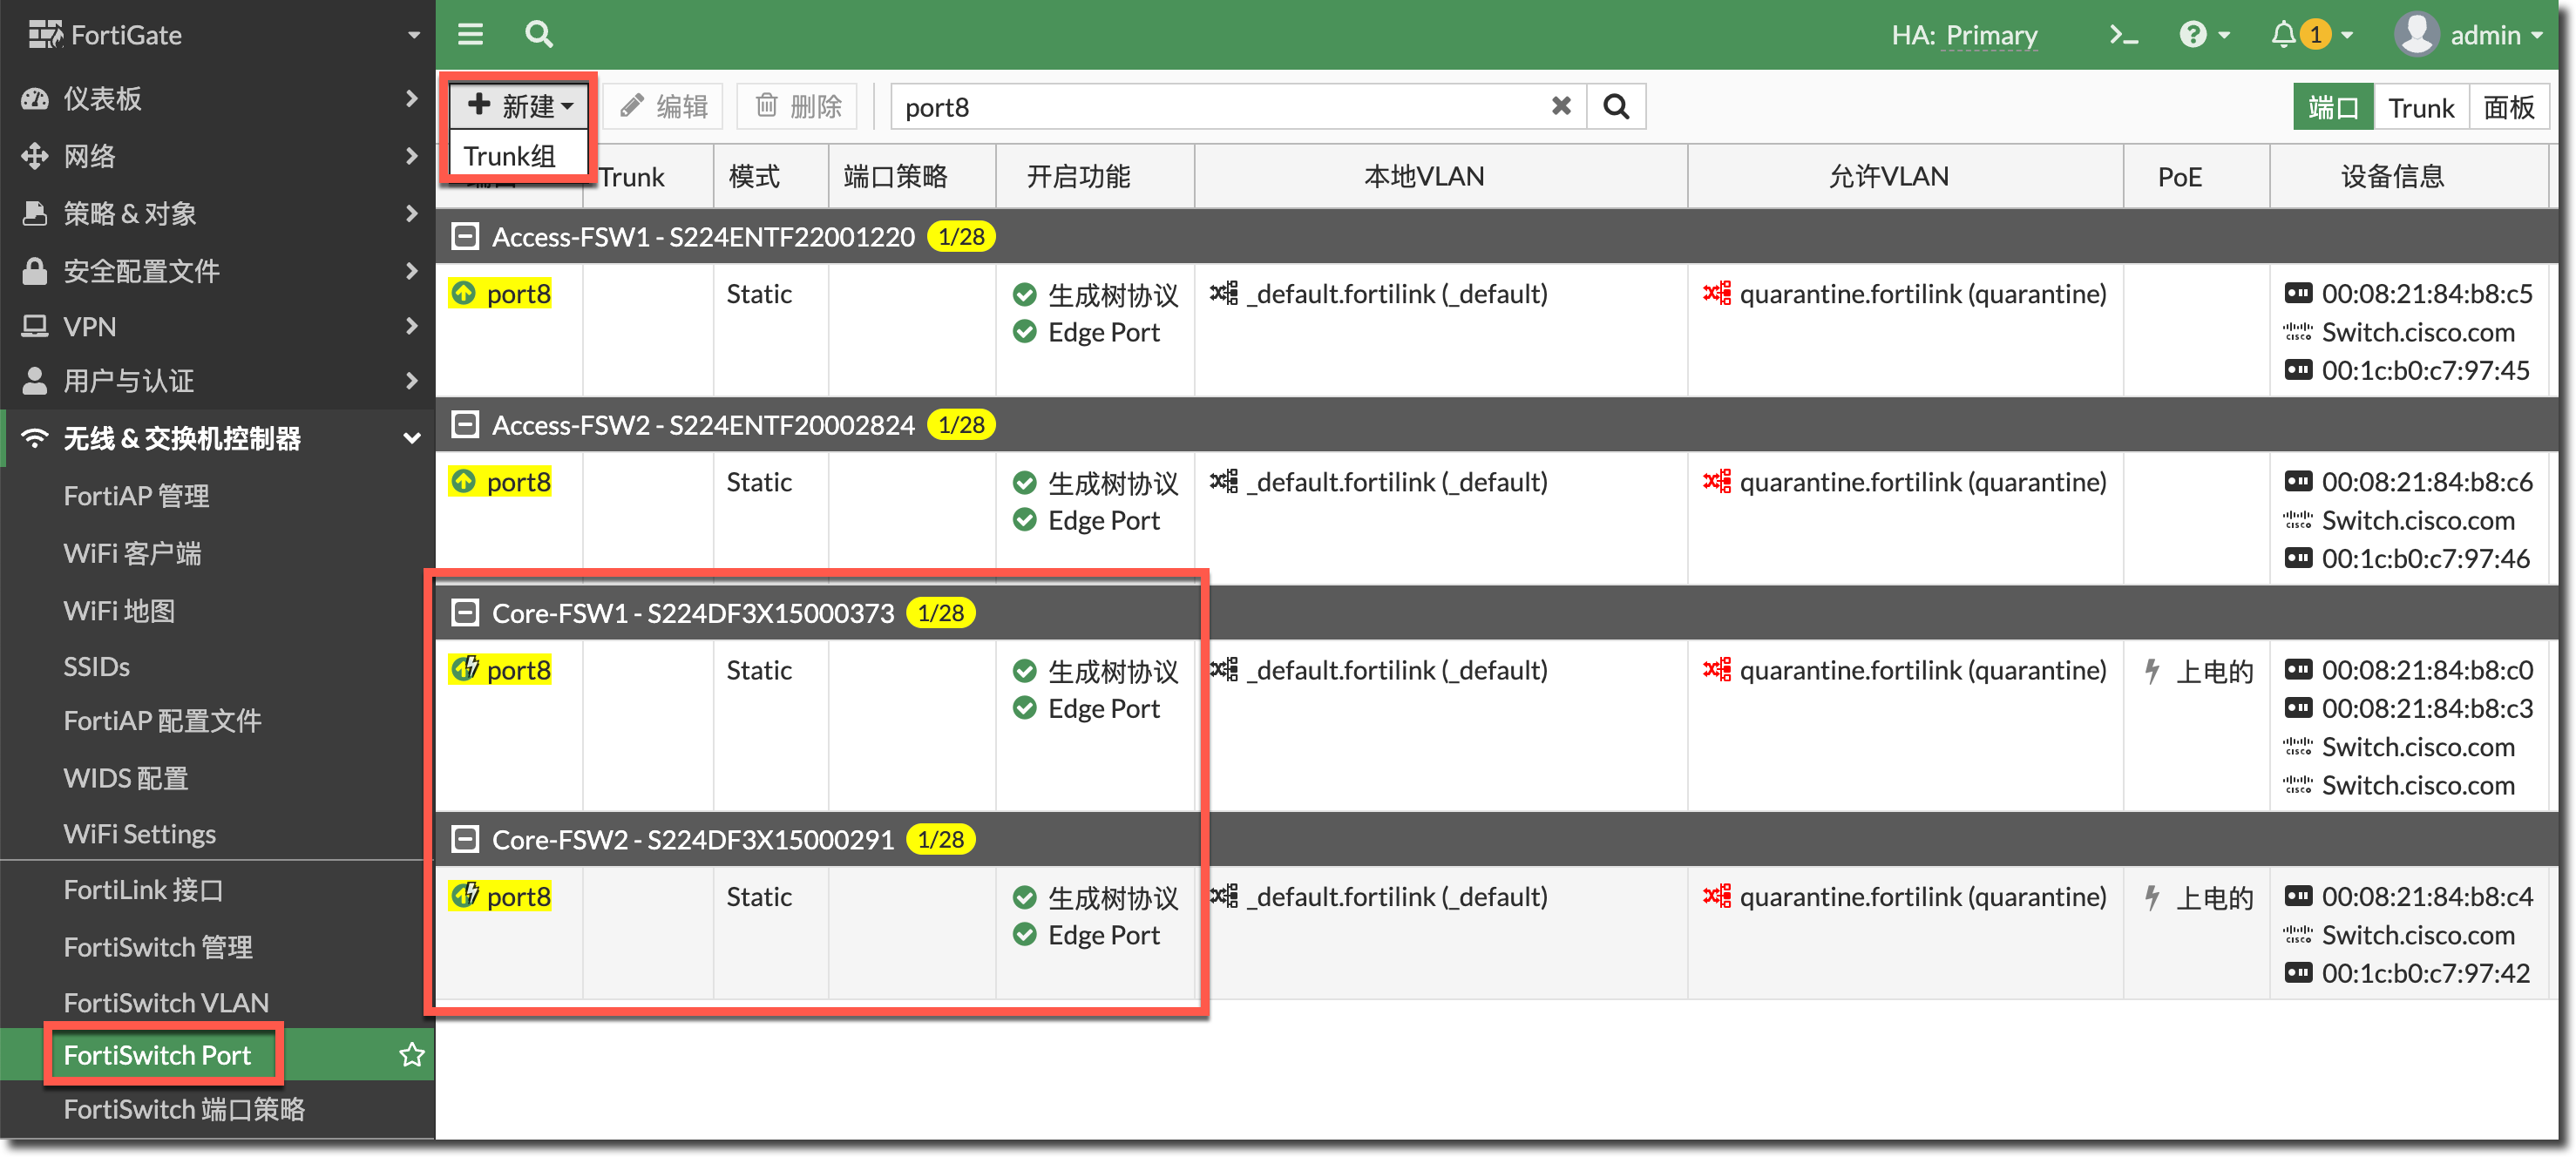Screen dimensions: 2576x1157
Task: Collapse the Core-FSW1 switch group
Action: (x=464, y=613)
